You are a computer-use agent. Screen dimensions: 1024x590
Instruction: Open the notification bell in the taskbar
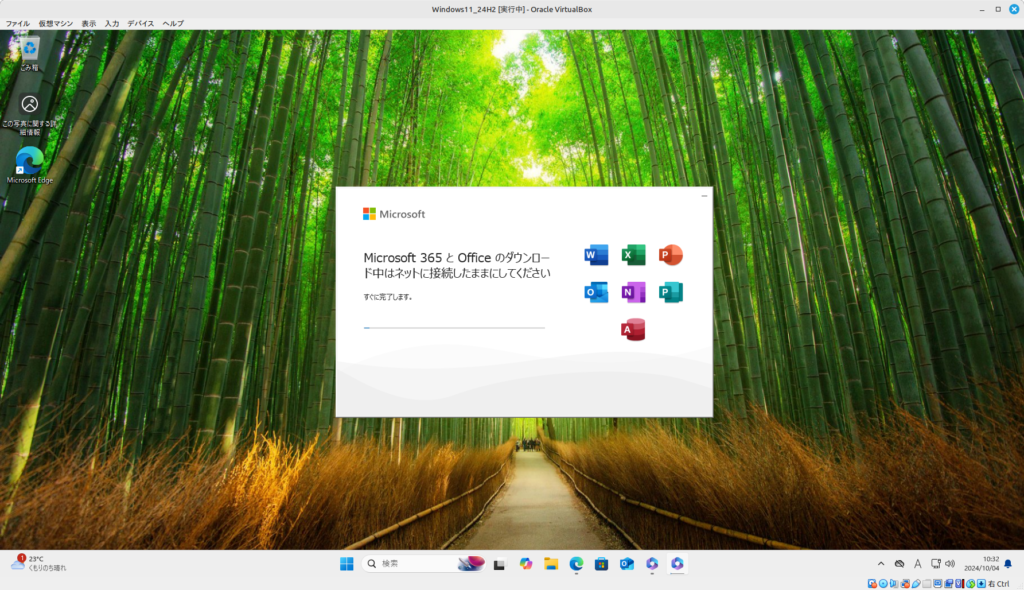point(1007,564)
